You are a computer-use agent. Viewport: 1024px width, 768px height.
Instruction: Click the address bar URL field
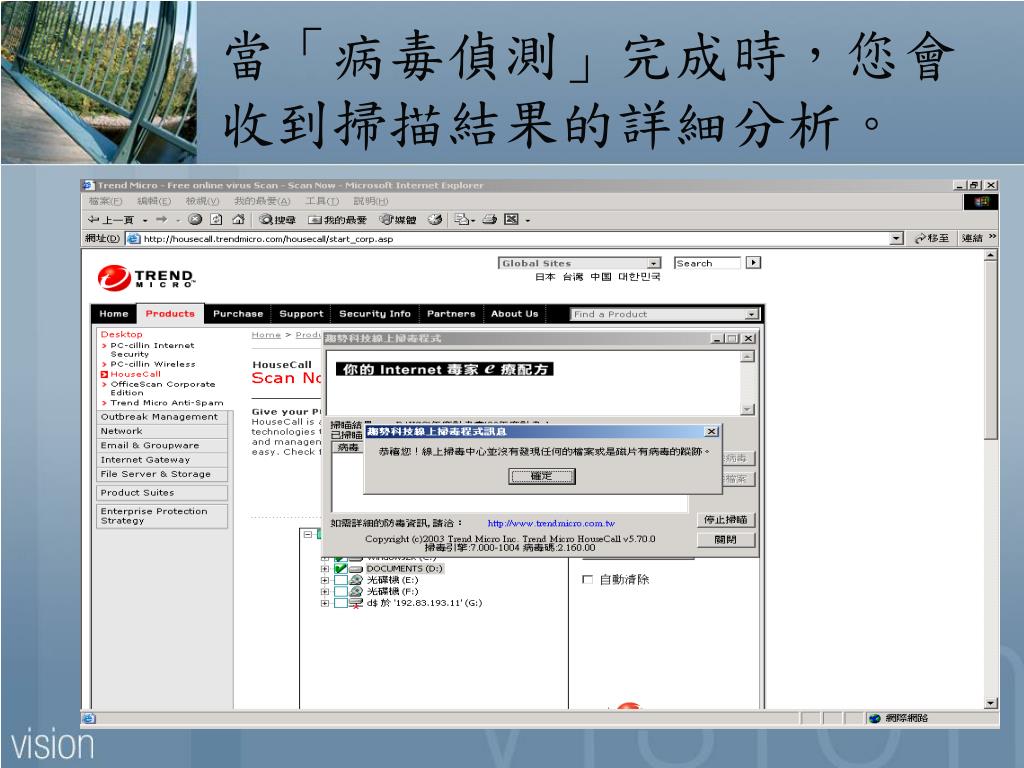click(515, 239)
